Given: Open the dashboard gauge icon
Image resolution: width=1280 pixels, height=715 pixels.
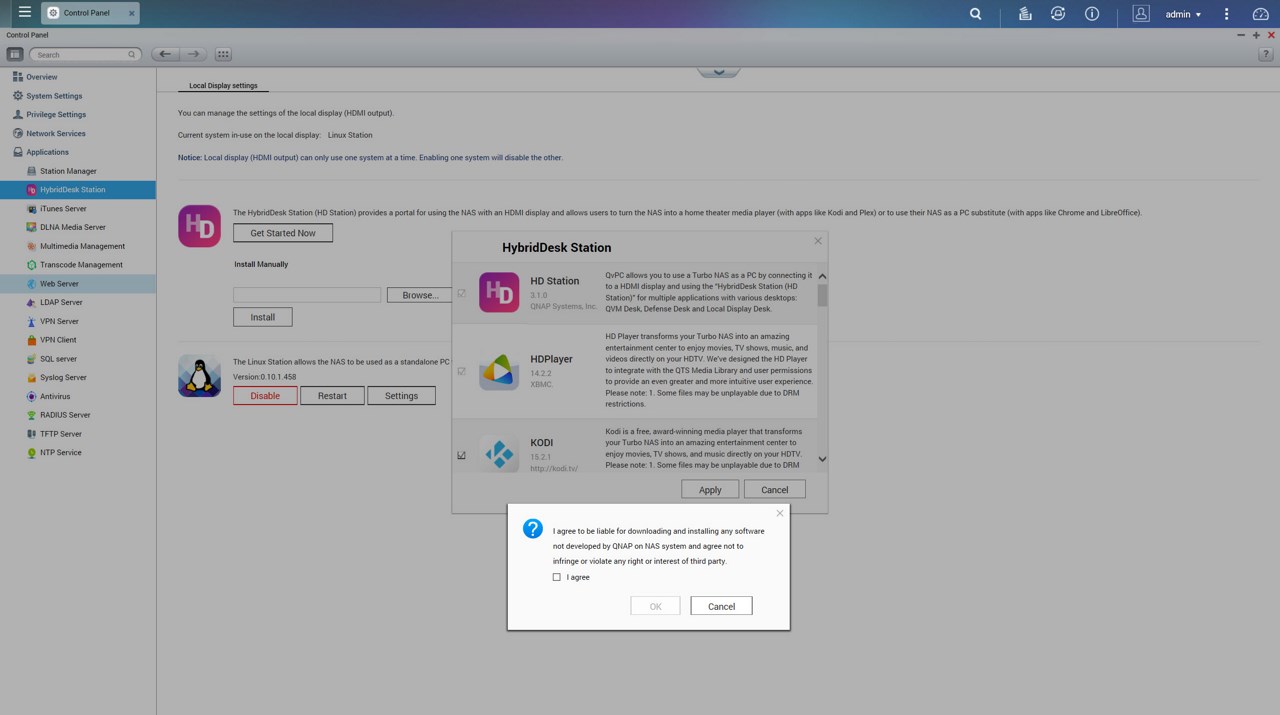Looking at the screenshot, I should tap(1260, 14).
